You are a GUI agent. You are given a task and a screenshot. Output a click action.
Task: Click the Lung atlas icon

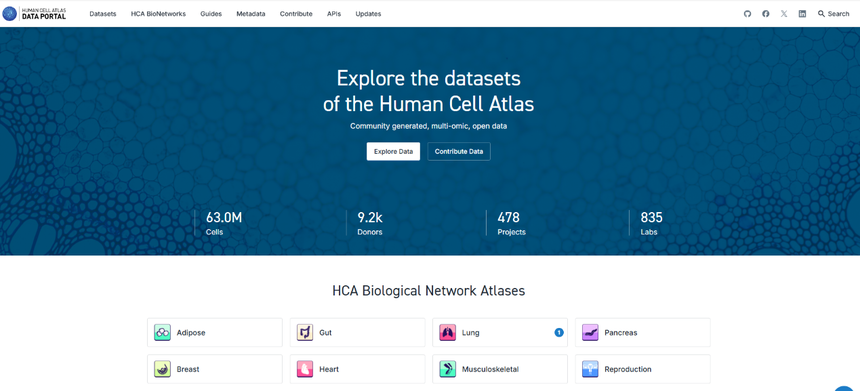coord(448,332)
